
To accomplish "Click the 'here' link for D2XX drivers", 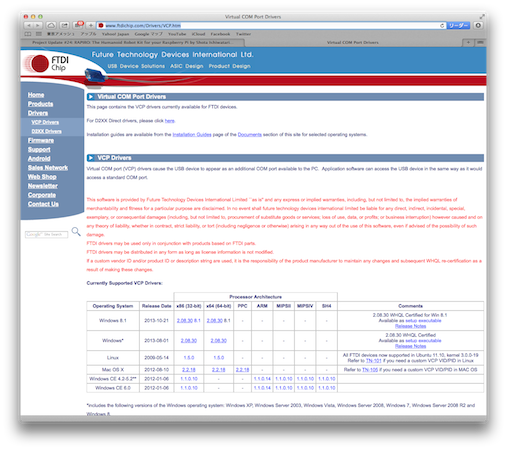I will (170, 121).
